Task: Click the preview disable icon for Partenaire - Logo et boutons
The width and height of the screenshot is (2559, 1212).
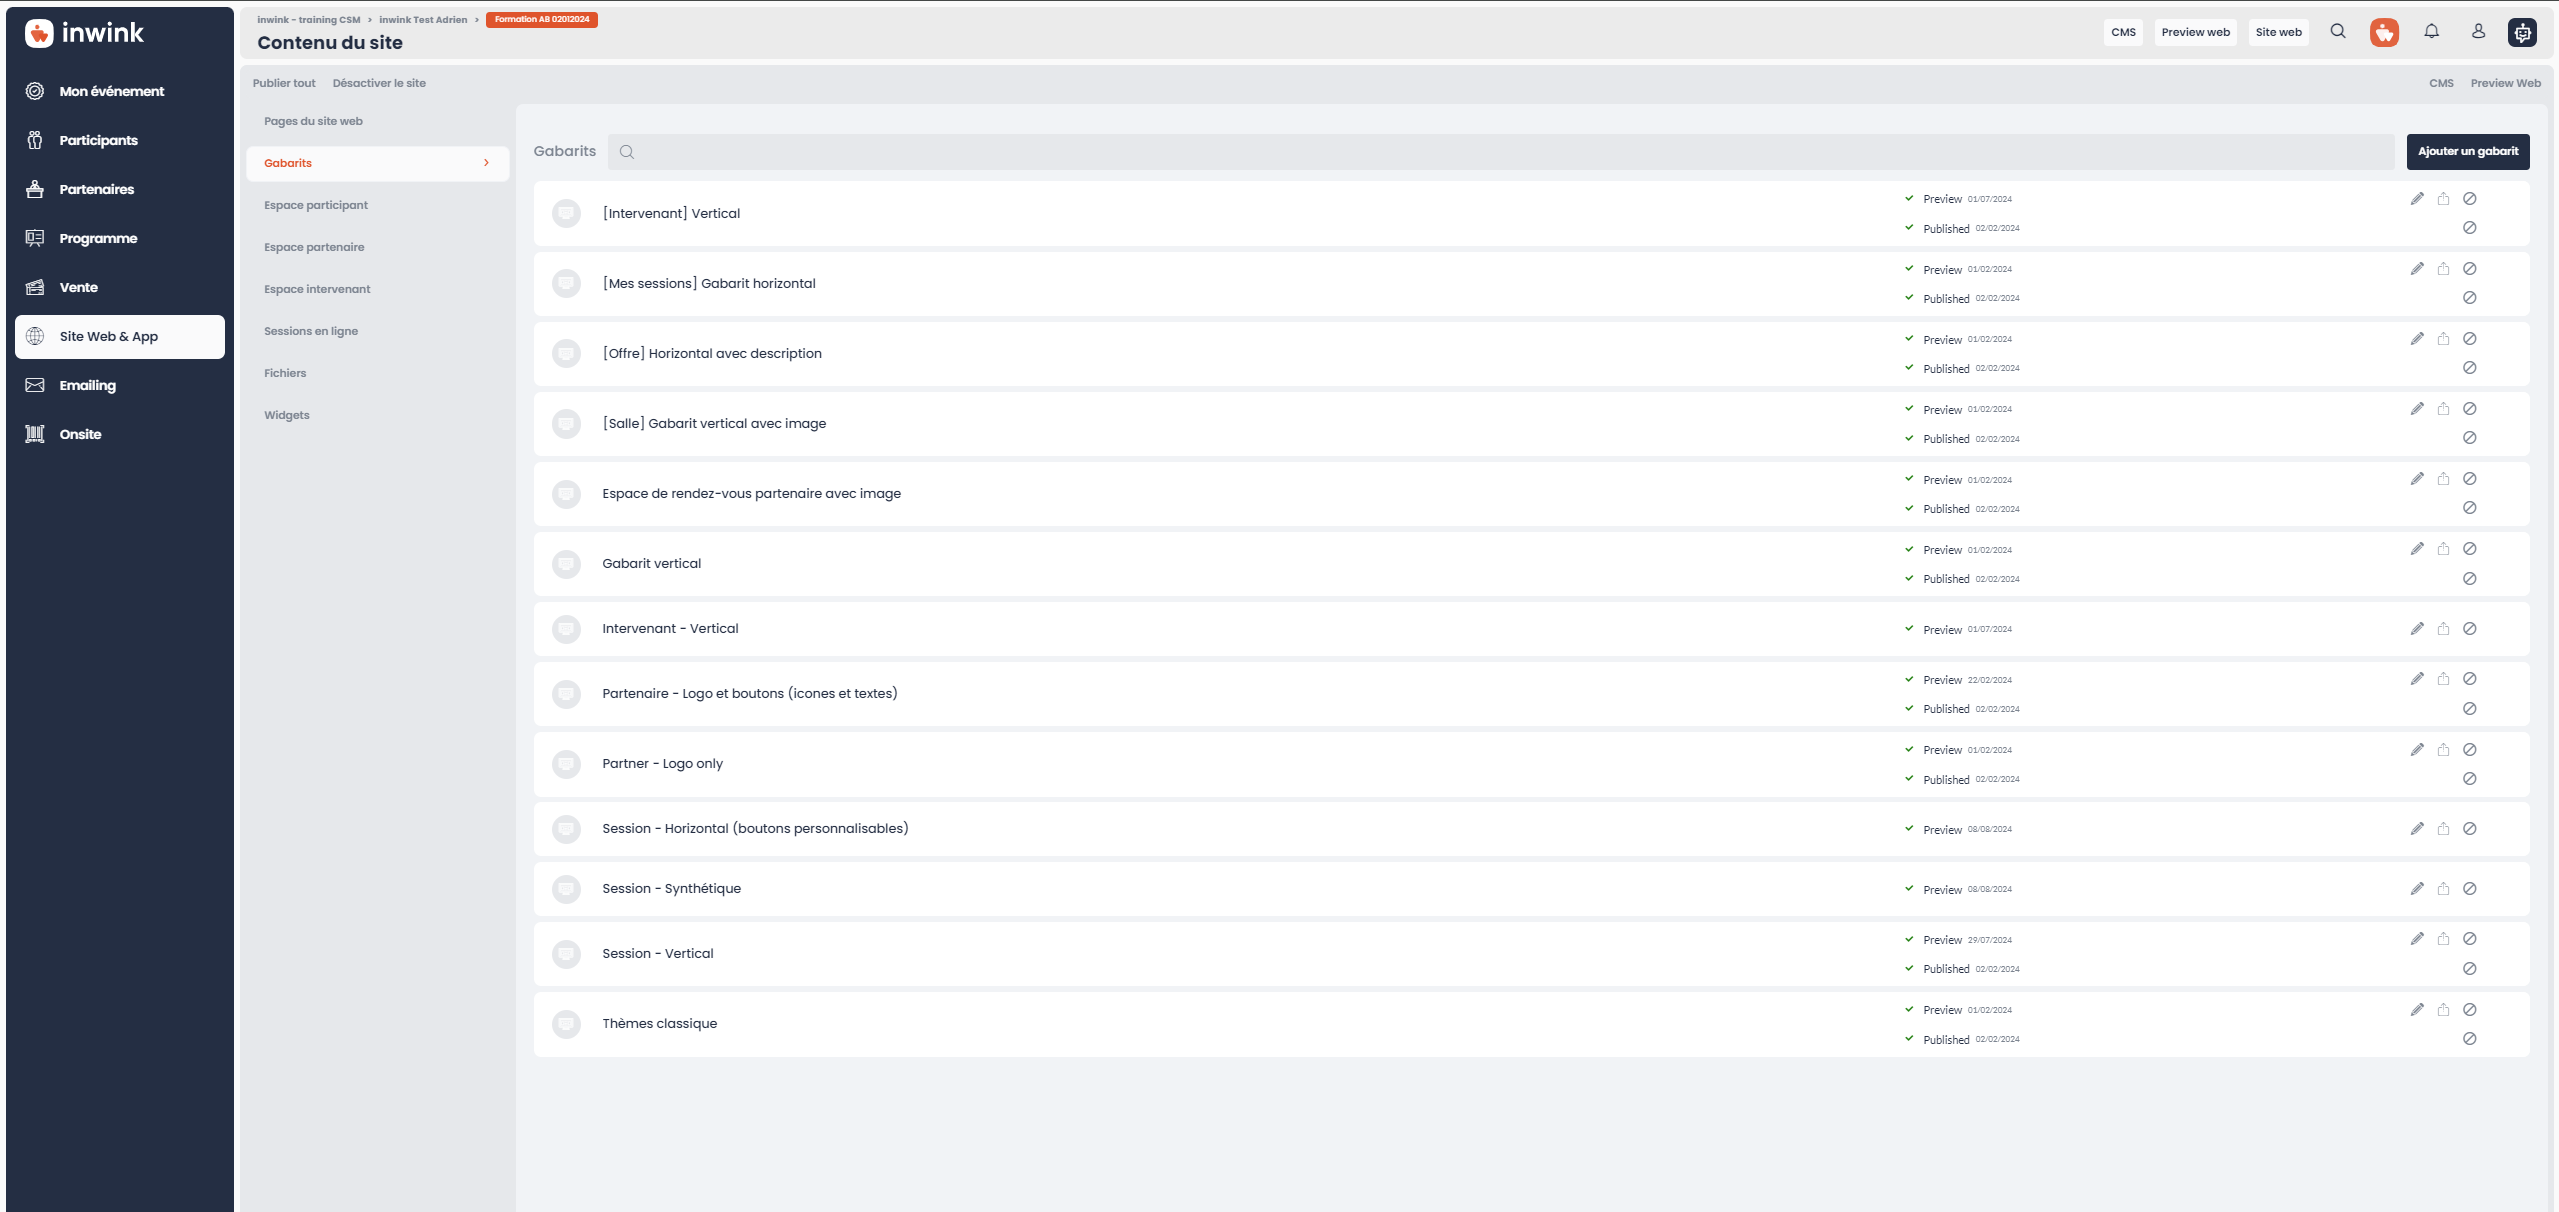Action: coord(2469,679)
